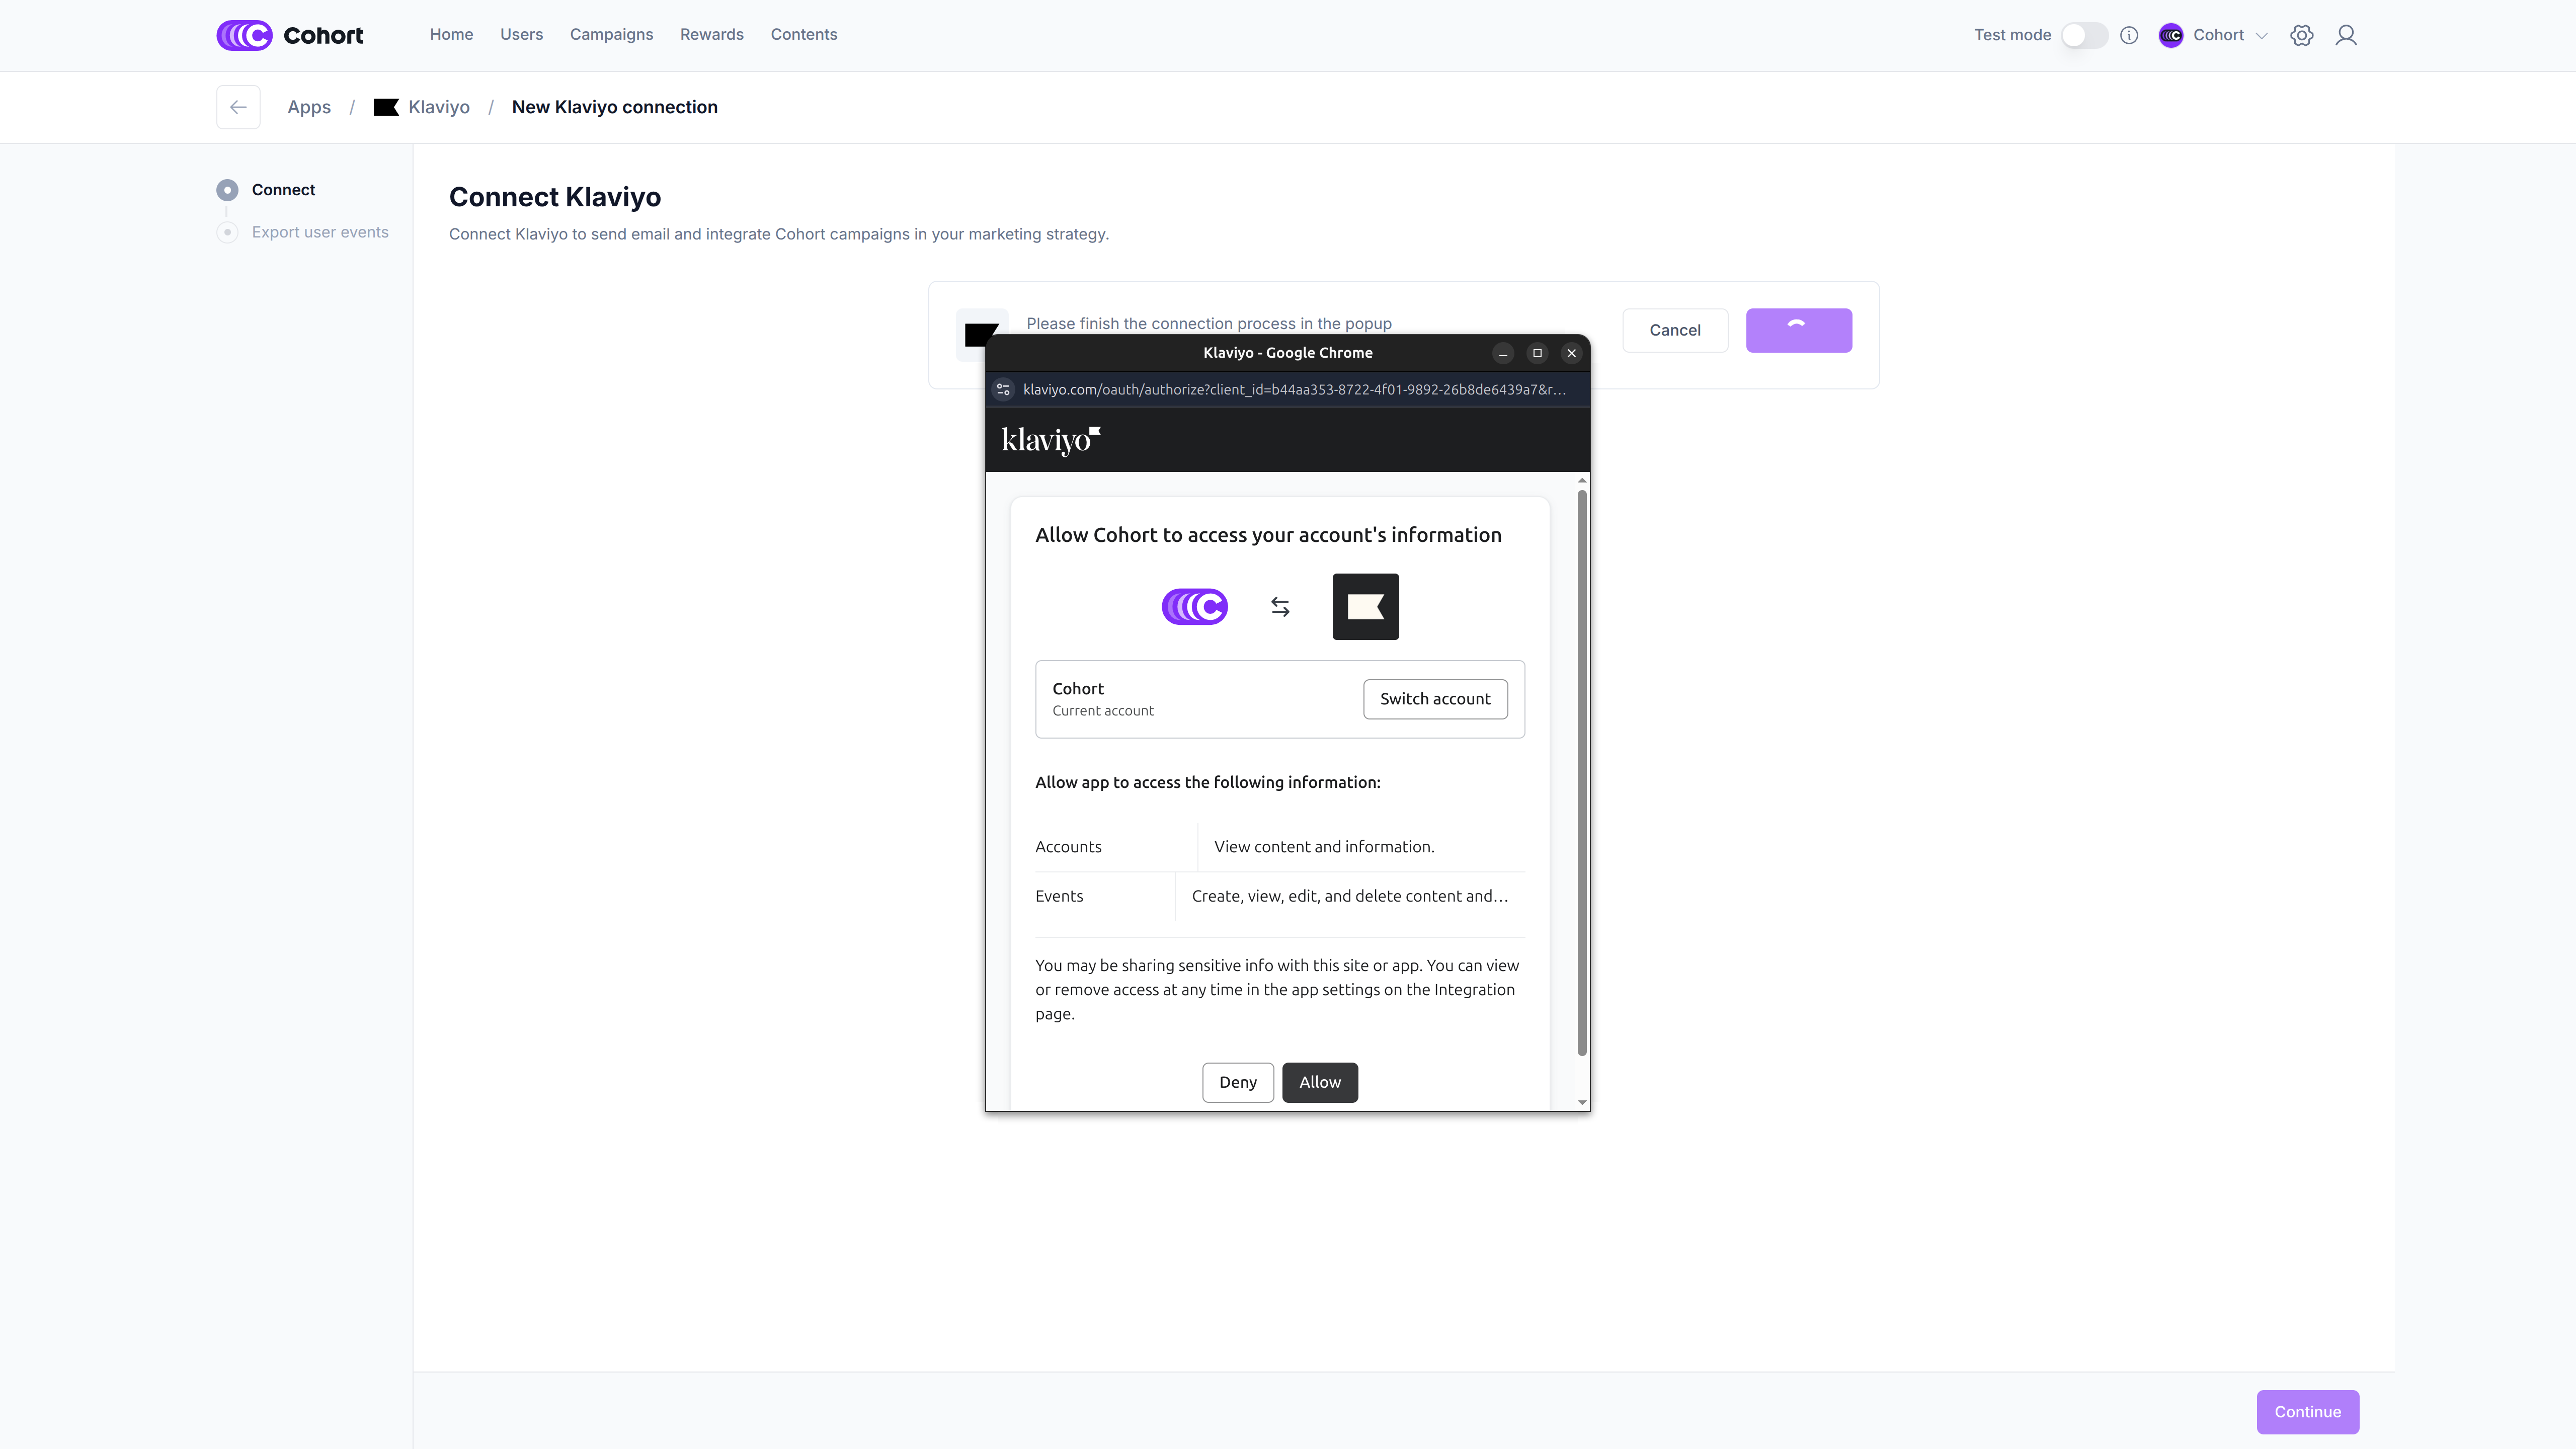The height and width of the screenshot is (1449, 2576).
Task: Click the Test mode info icon
Action: click(2129, 35)
